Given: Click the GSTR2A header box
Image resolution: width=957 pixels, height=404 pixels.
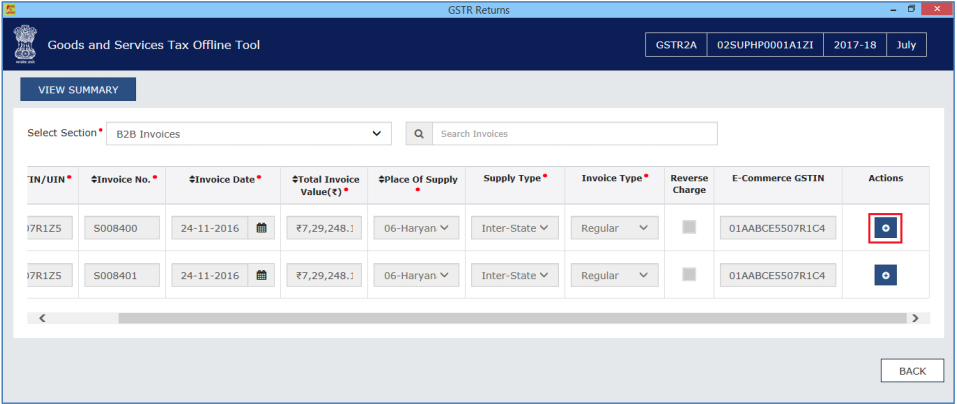Looking at the screenshot, I should 676,45.
